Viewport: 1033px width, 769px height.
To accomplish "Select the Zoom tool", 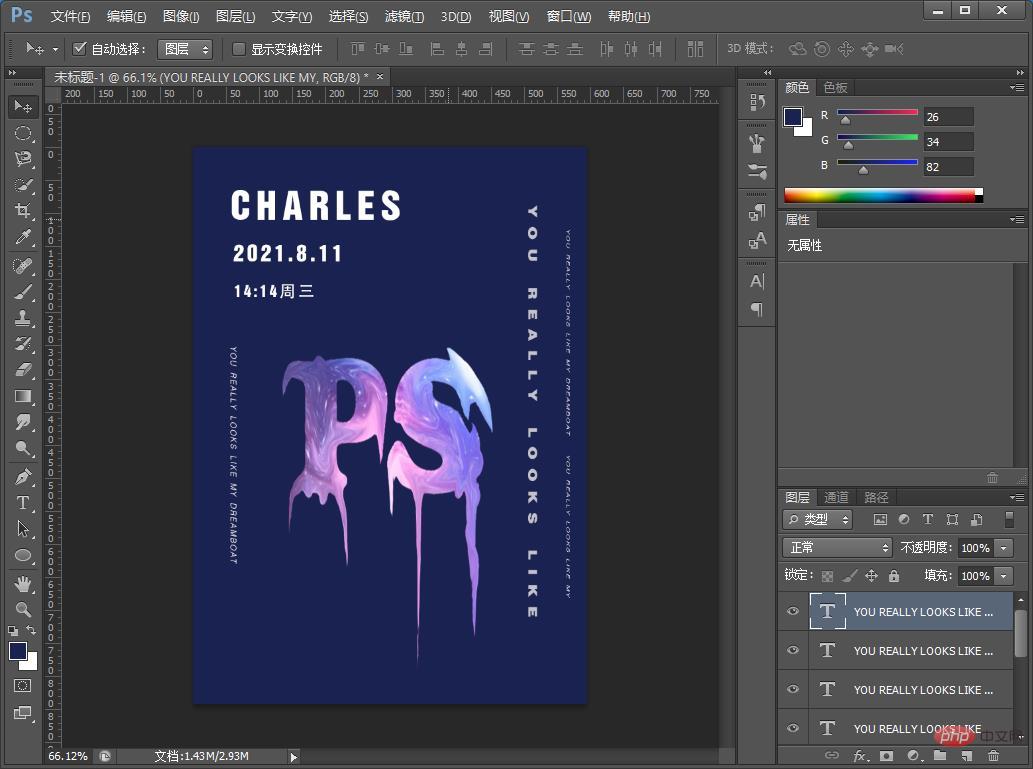I will (23, 610).
